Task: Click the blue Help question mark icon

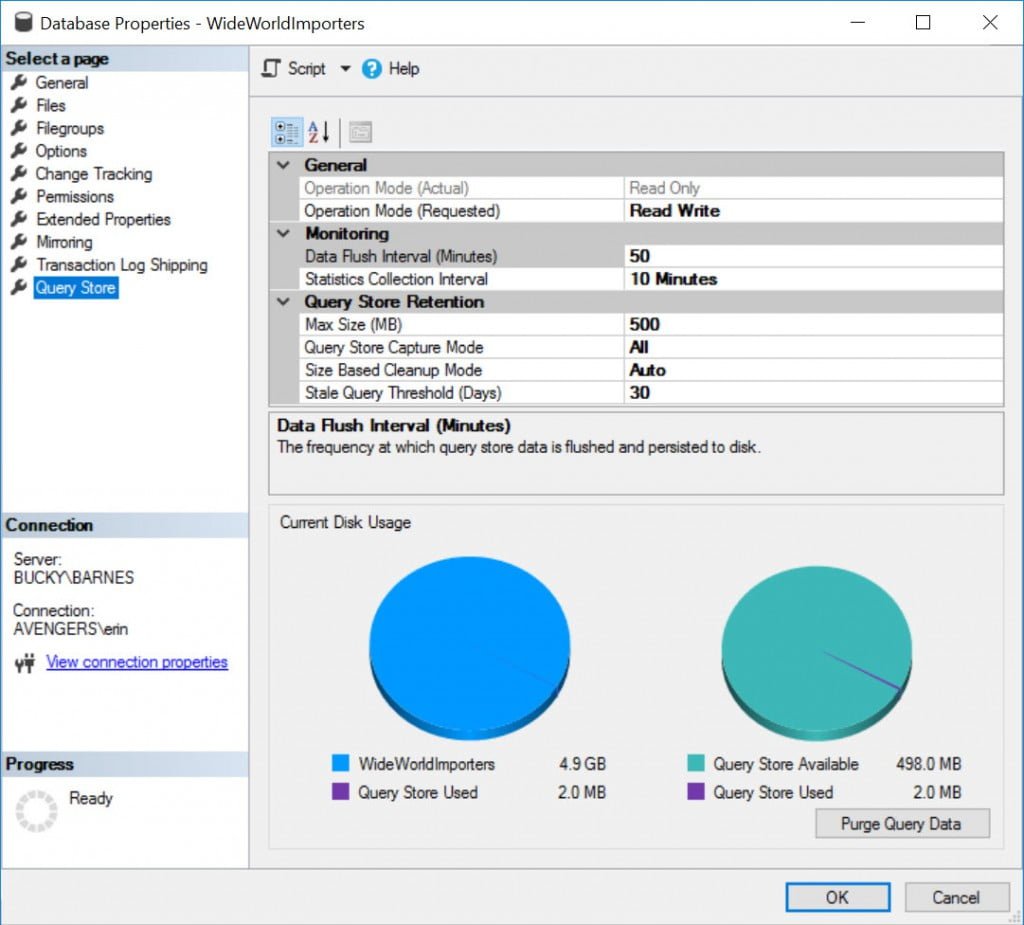Action: (x=372, y=69)
